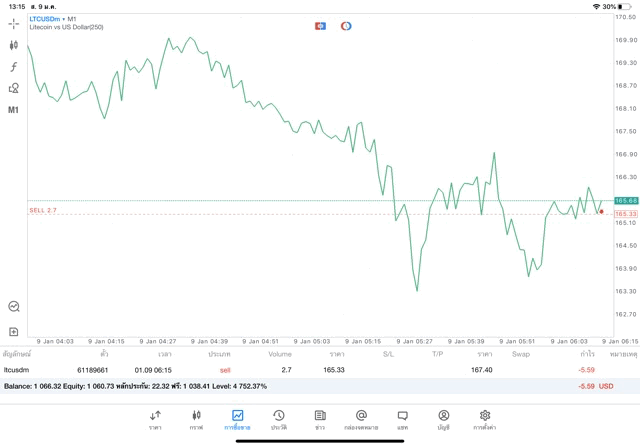The height and width of the screenshot is (447, 640).
Task: Tap the SELL 2.7 order line
Action: coord(44,211)
